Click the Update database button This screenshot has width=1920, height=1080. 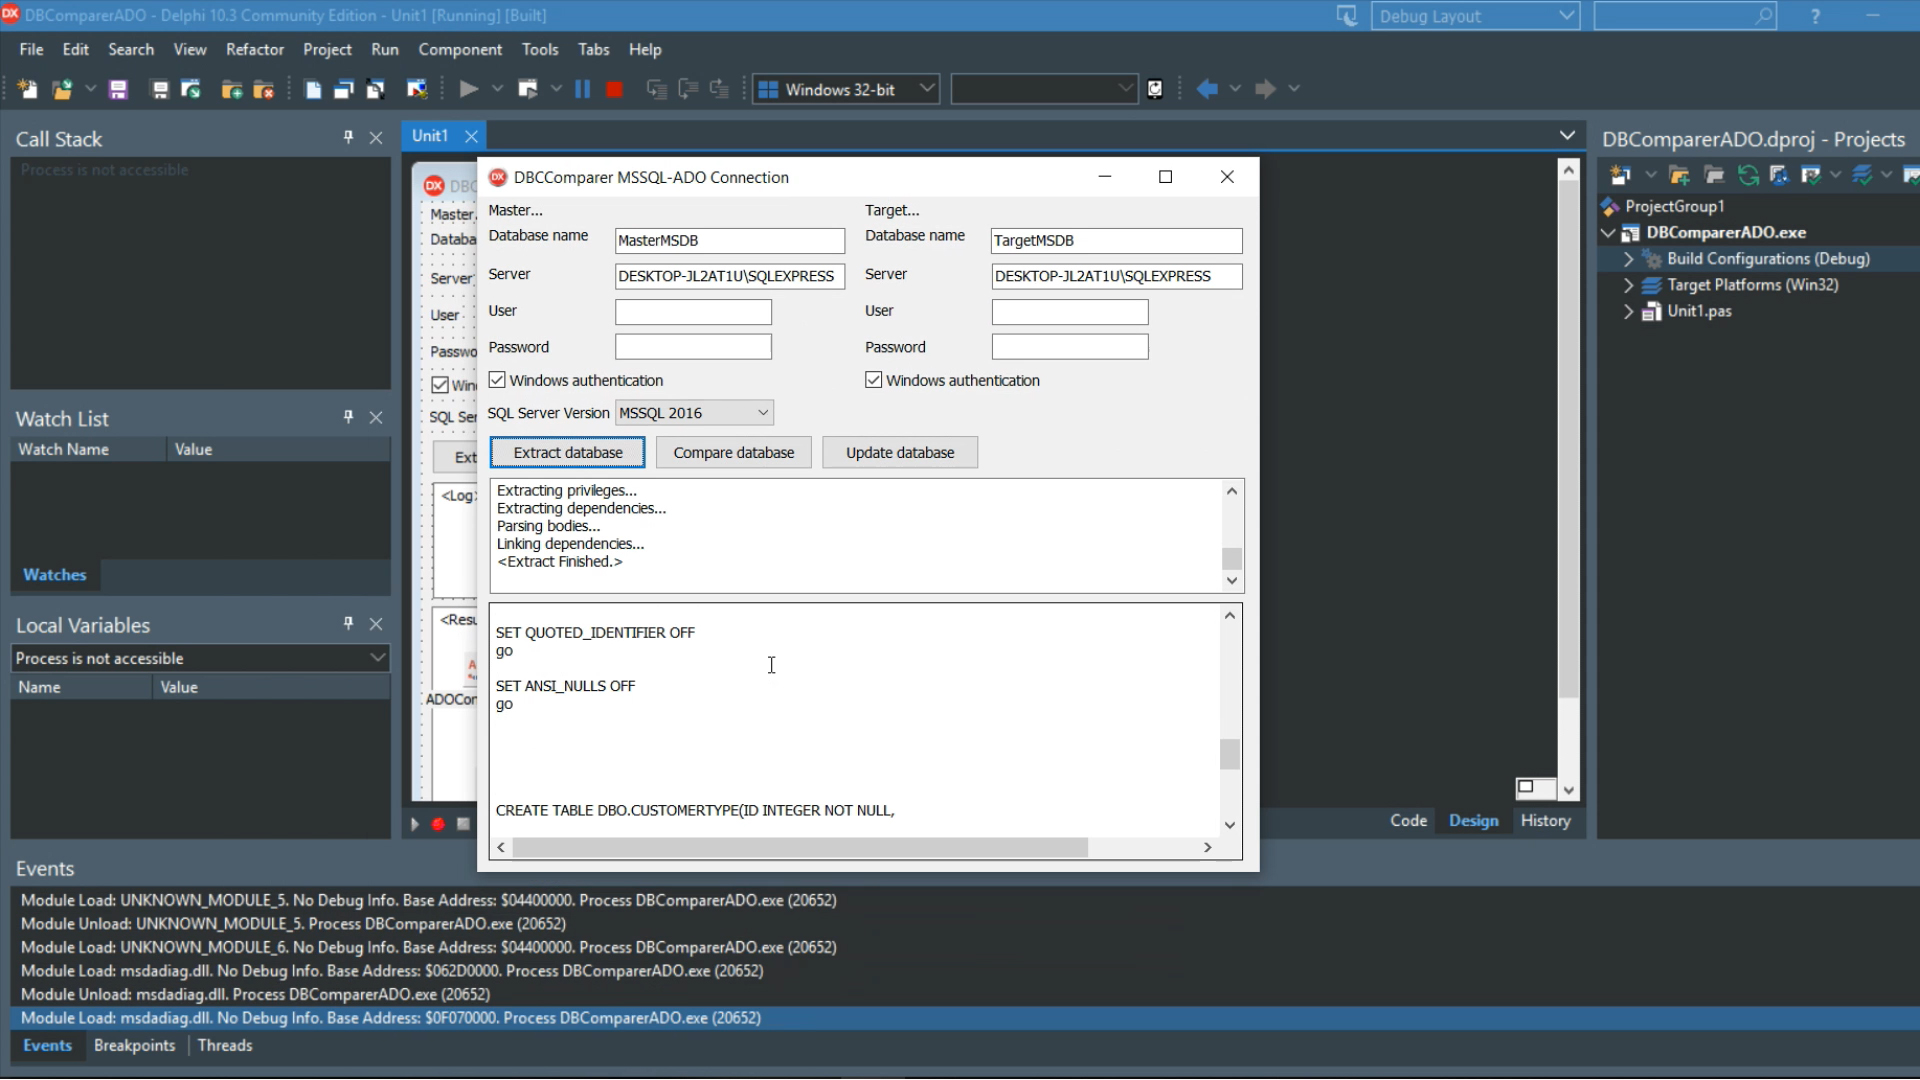coord(899,452)
